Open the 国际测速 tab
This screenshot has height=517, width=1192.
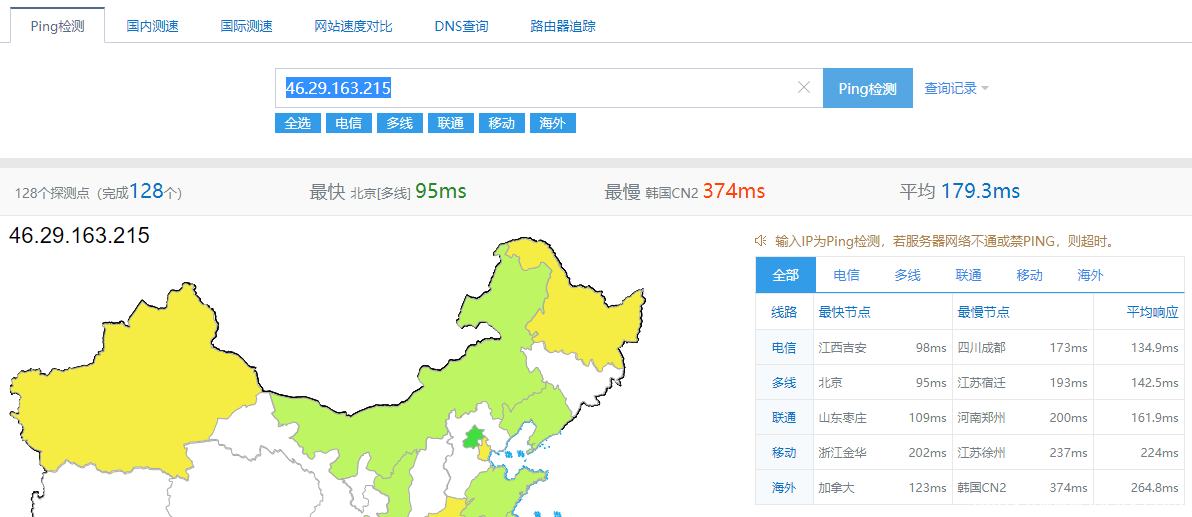[246, 26]
